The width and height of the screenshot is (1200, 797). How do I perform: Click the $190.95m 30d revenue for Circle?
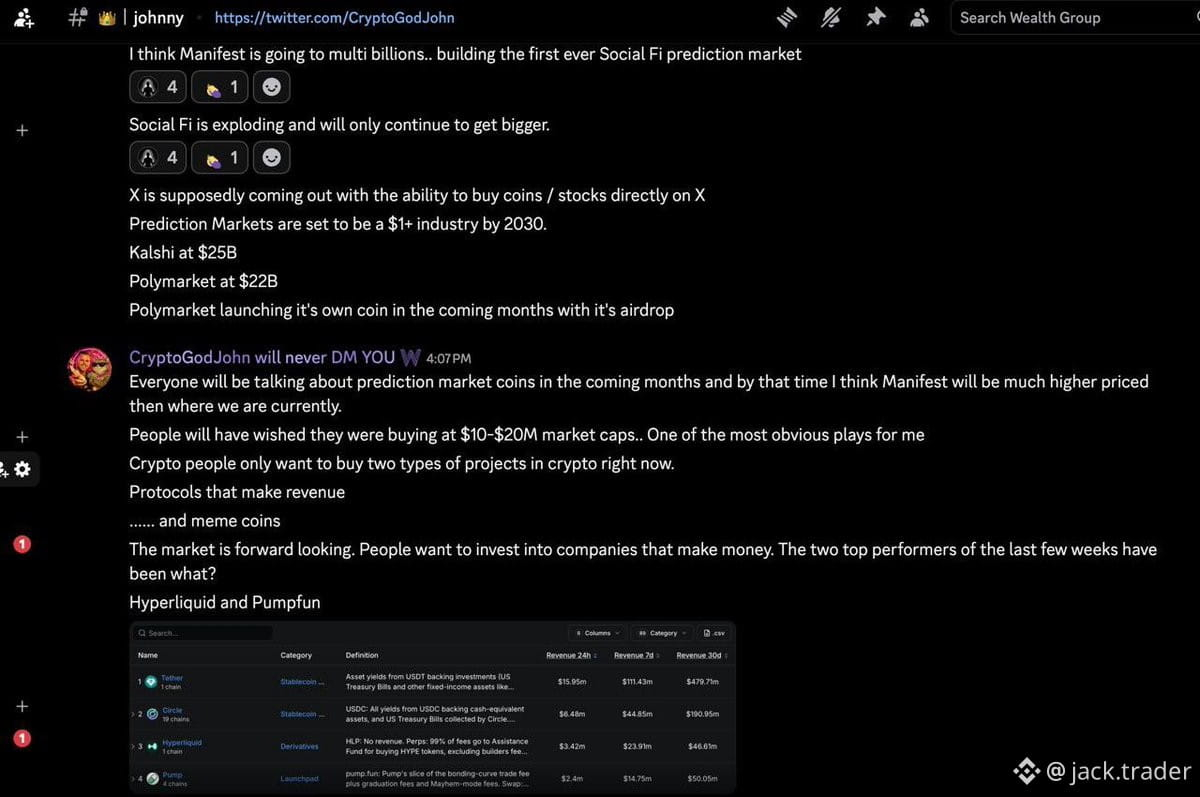tap(703, 714)
